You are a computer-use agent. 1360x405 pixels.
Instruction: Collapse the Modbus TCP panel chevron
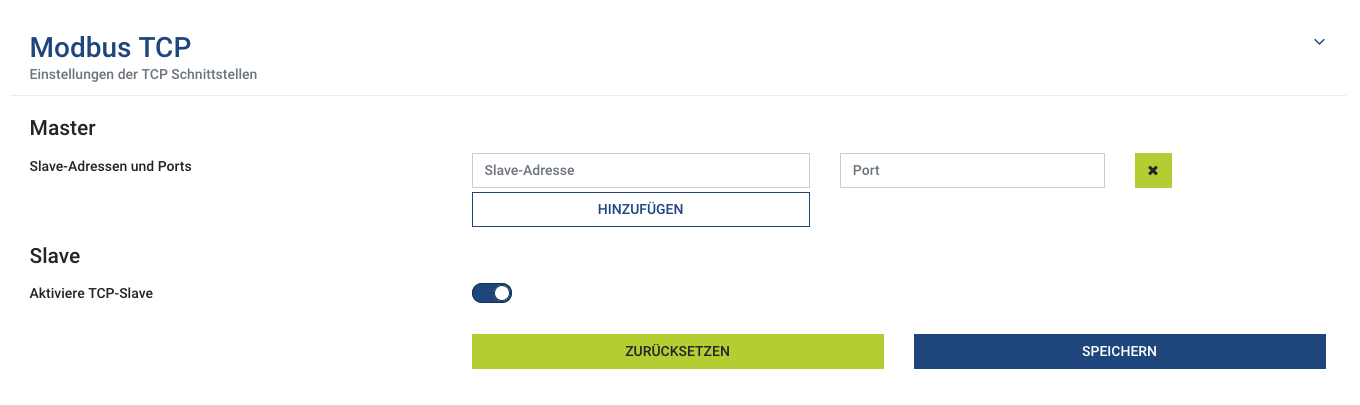(x=1319, y=42)
